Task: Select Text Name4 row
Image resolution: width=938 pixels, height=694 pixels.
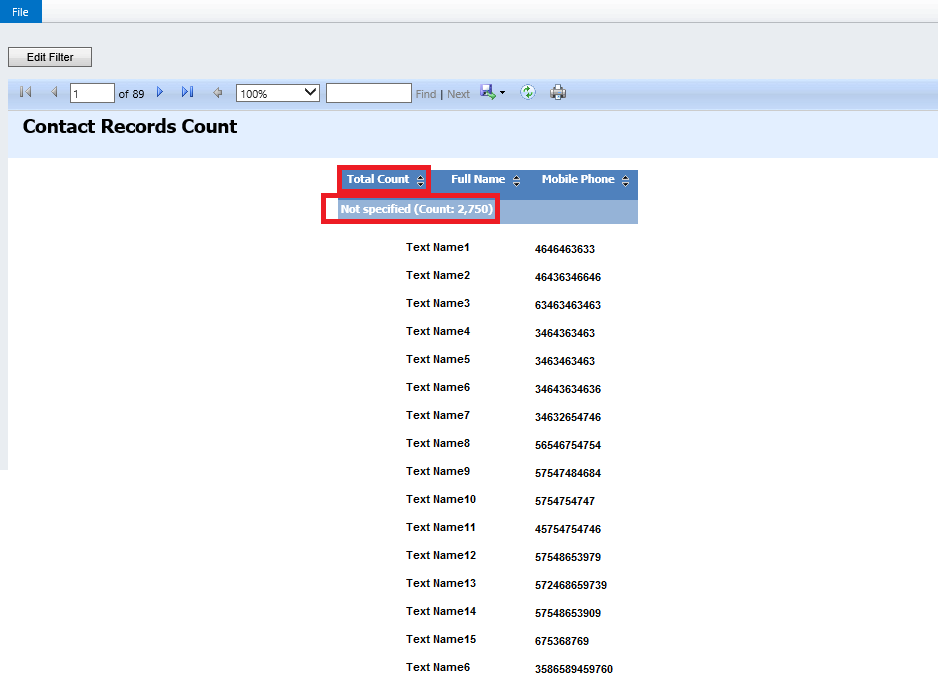Action: [x=438, y=331]
